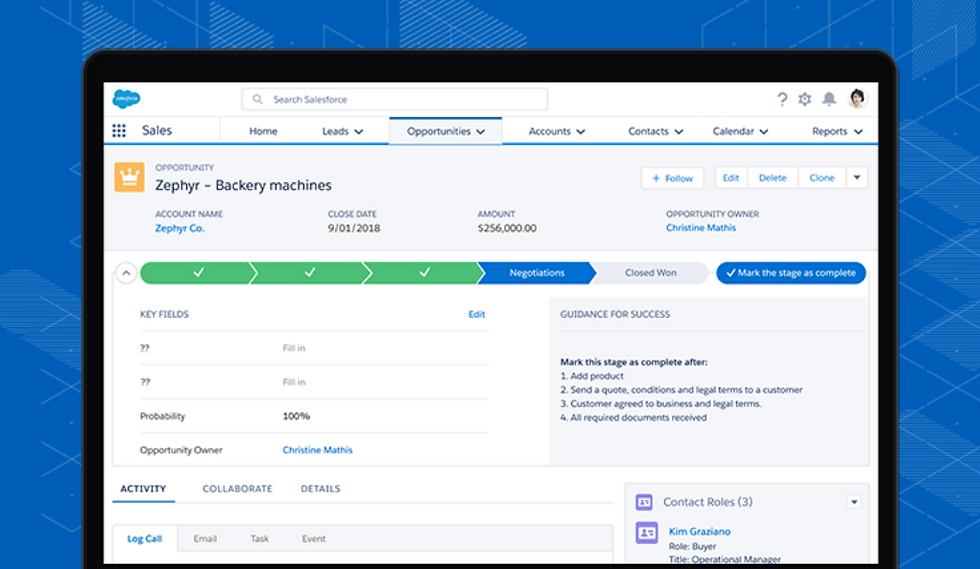
Task: Click the Follow button
Action: pos(672,178)
